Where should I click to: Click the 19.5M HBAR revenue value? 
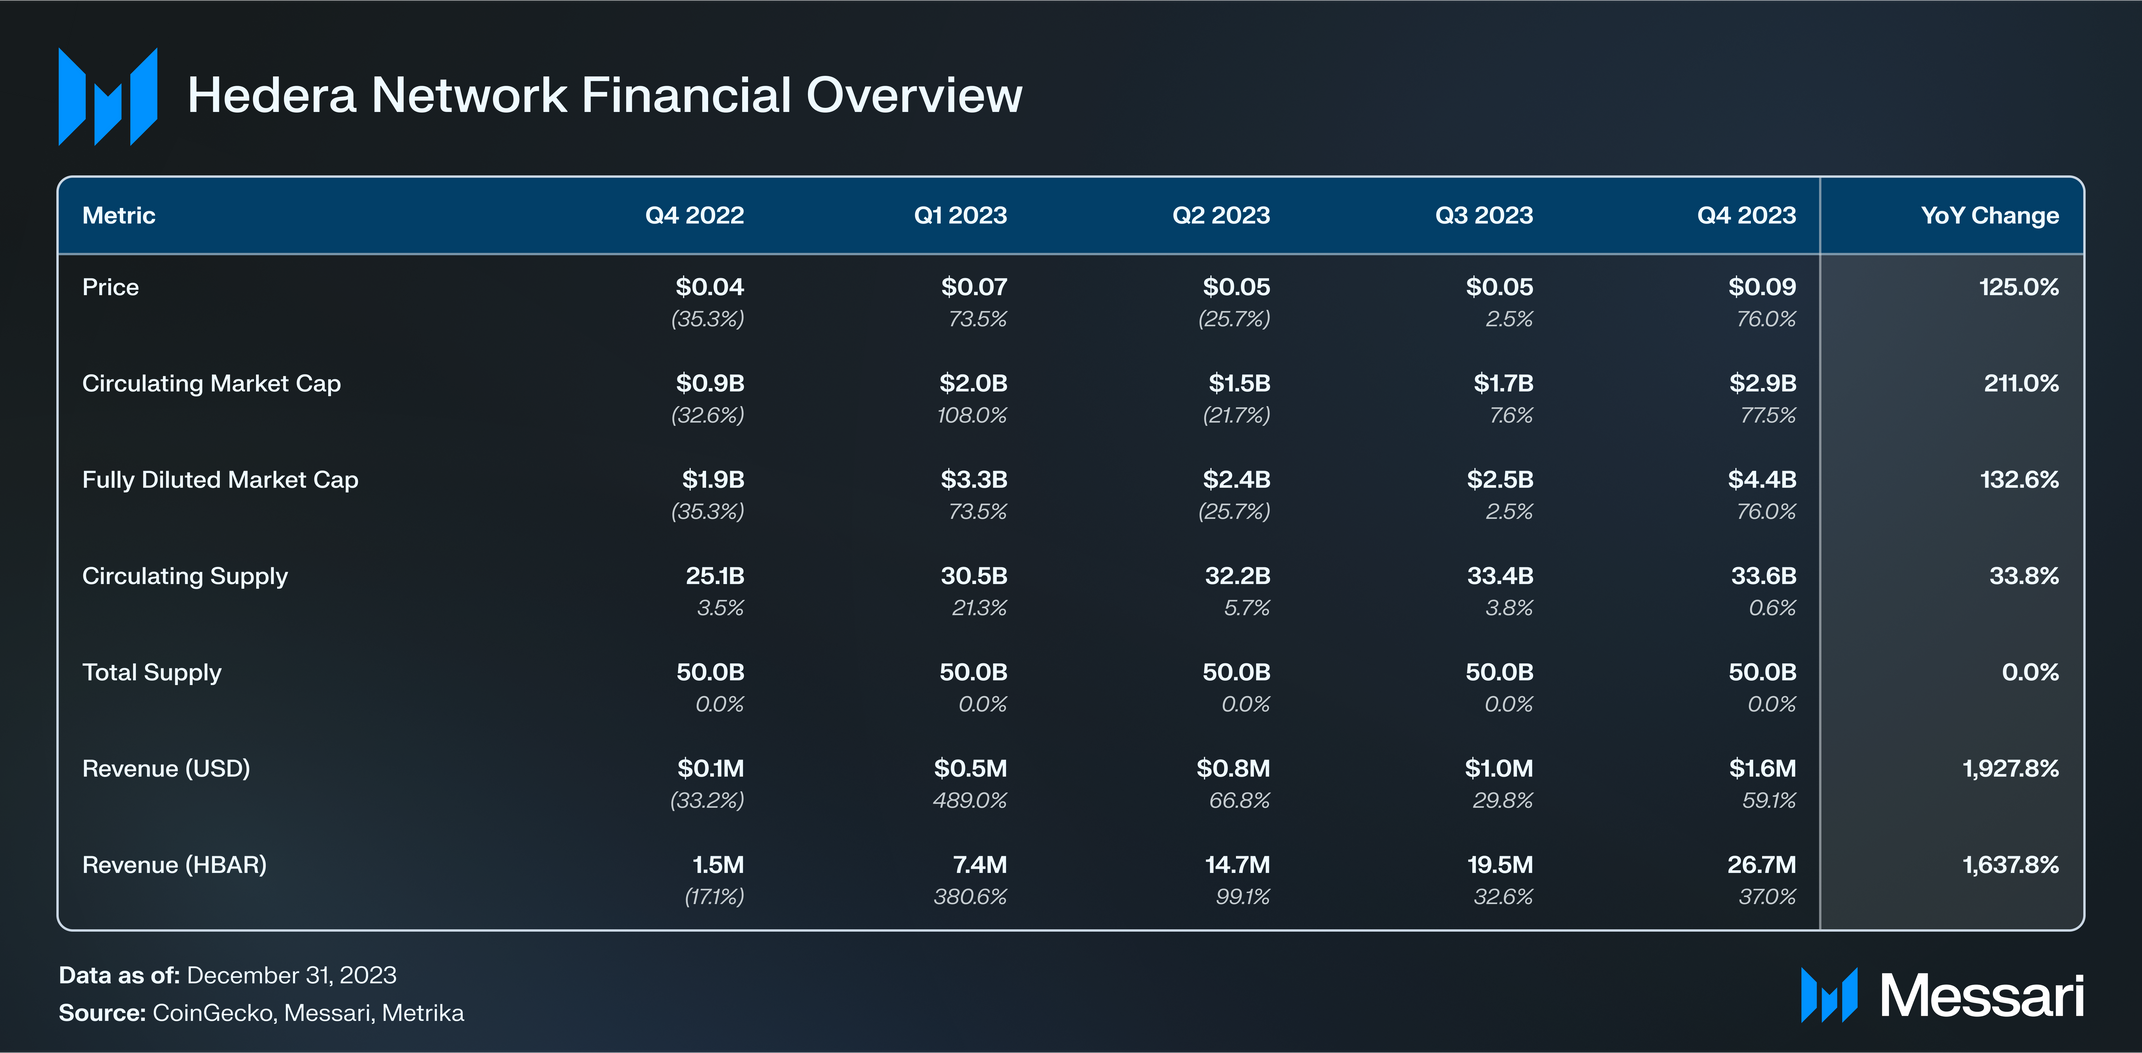[x=1500, y=865]
